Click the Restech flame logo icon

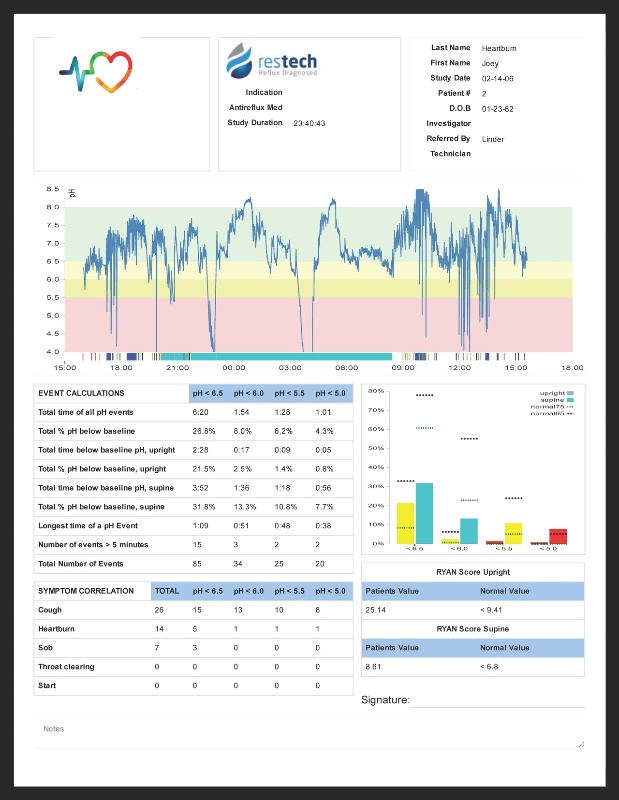coord(235,60)
